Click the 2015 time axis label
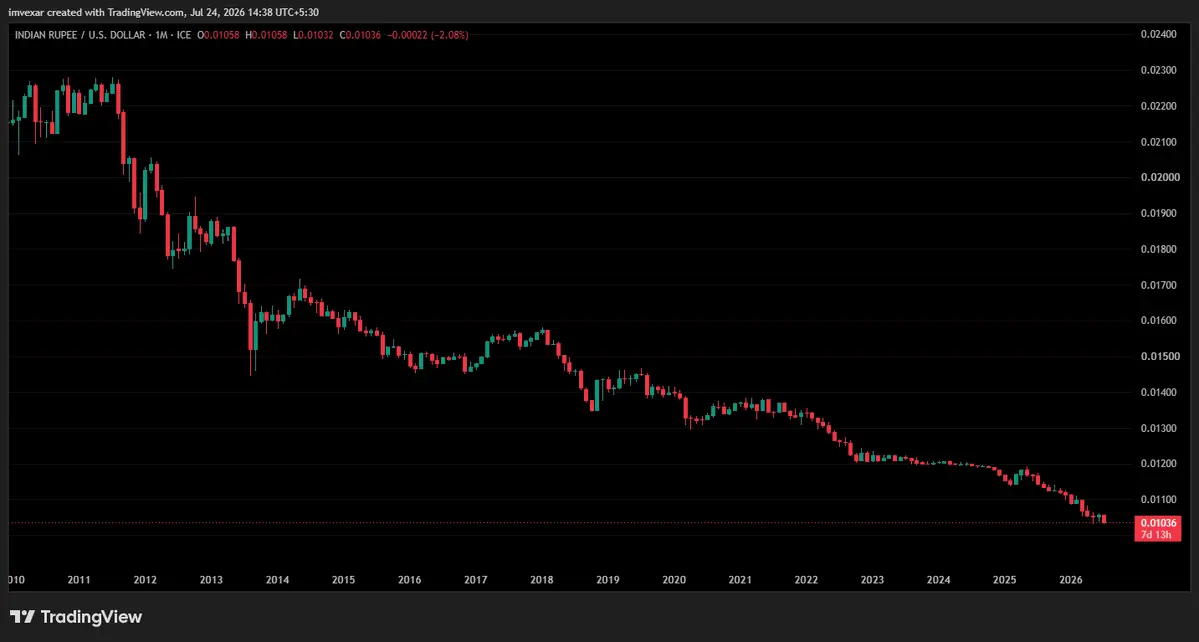 pyautogui.click(x=343, y=580)
